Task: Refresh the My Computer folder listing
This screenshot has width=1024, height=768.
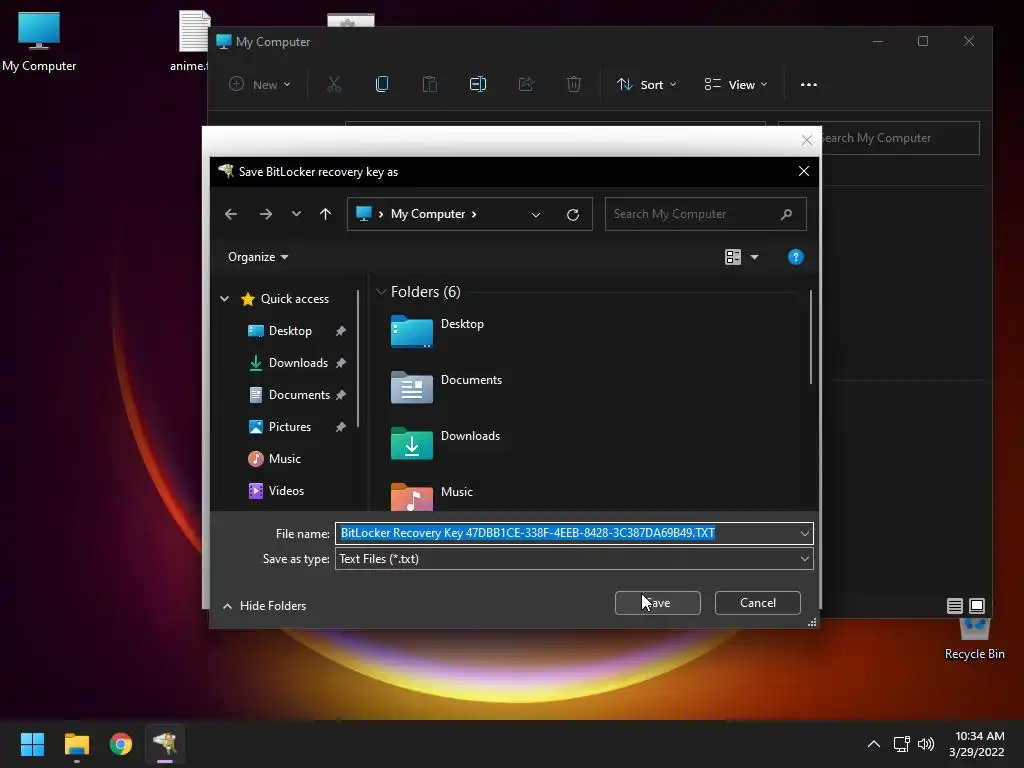Action: pos(573,215)
